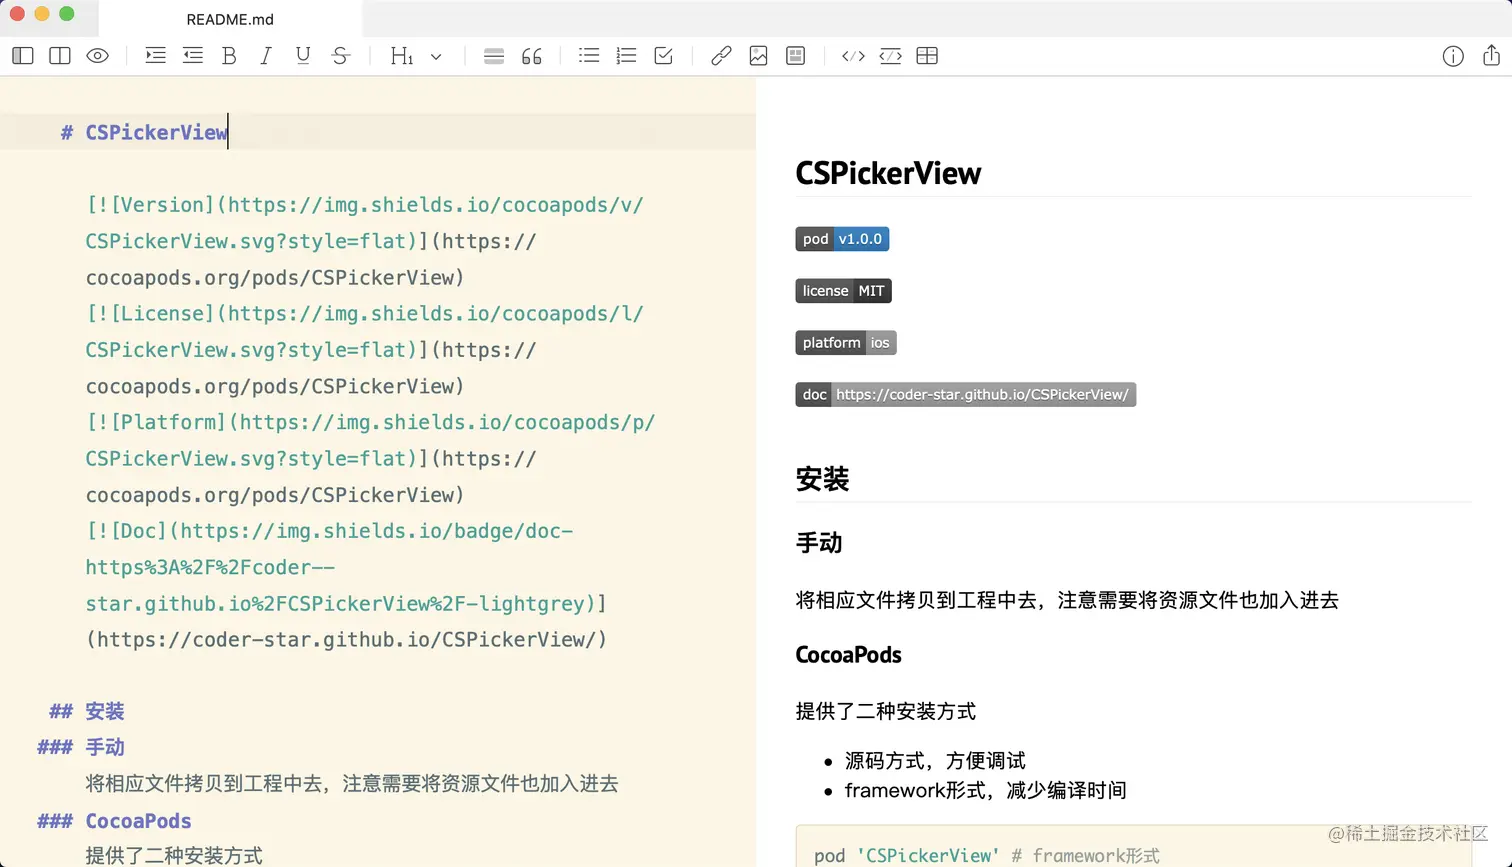
Task: Insert an image
Action: (x=758, y=56)
